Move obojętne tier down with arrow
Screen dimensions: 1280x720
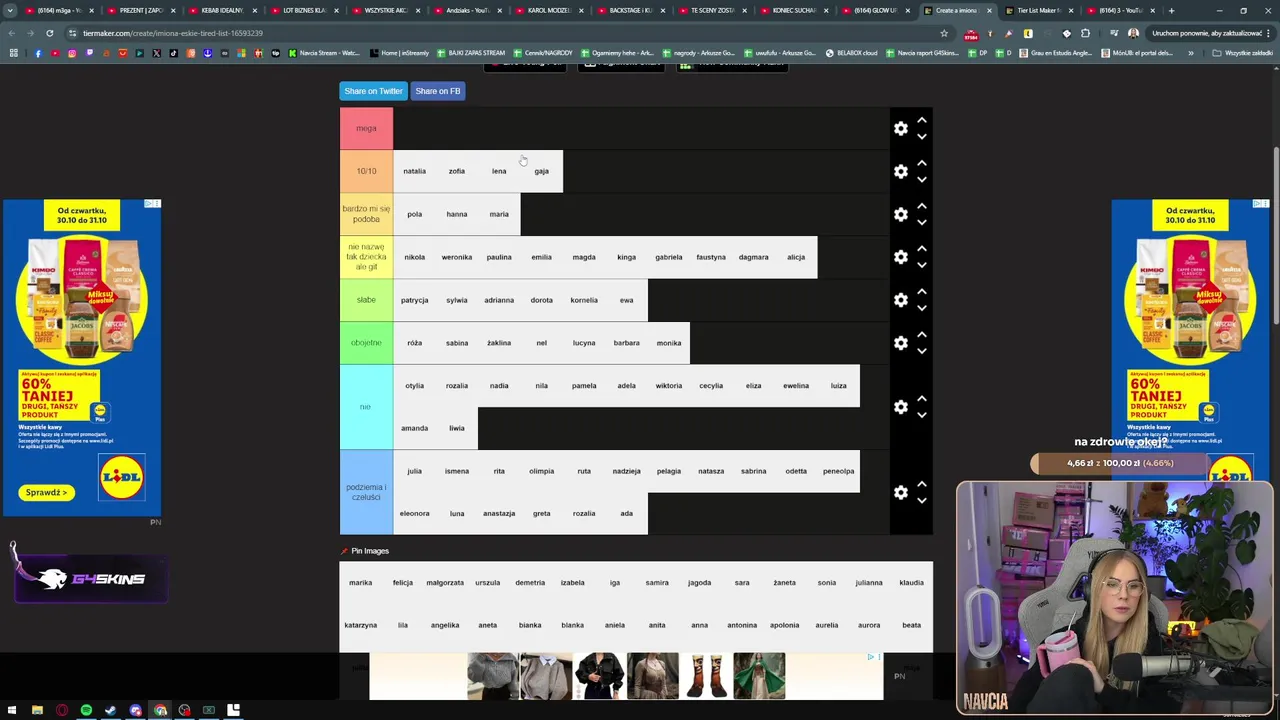pyautogui.click(x=922, y=351)
